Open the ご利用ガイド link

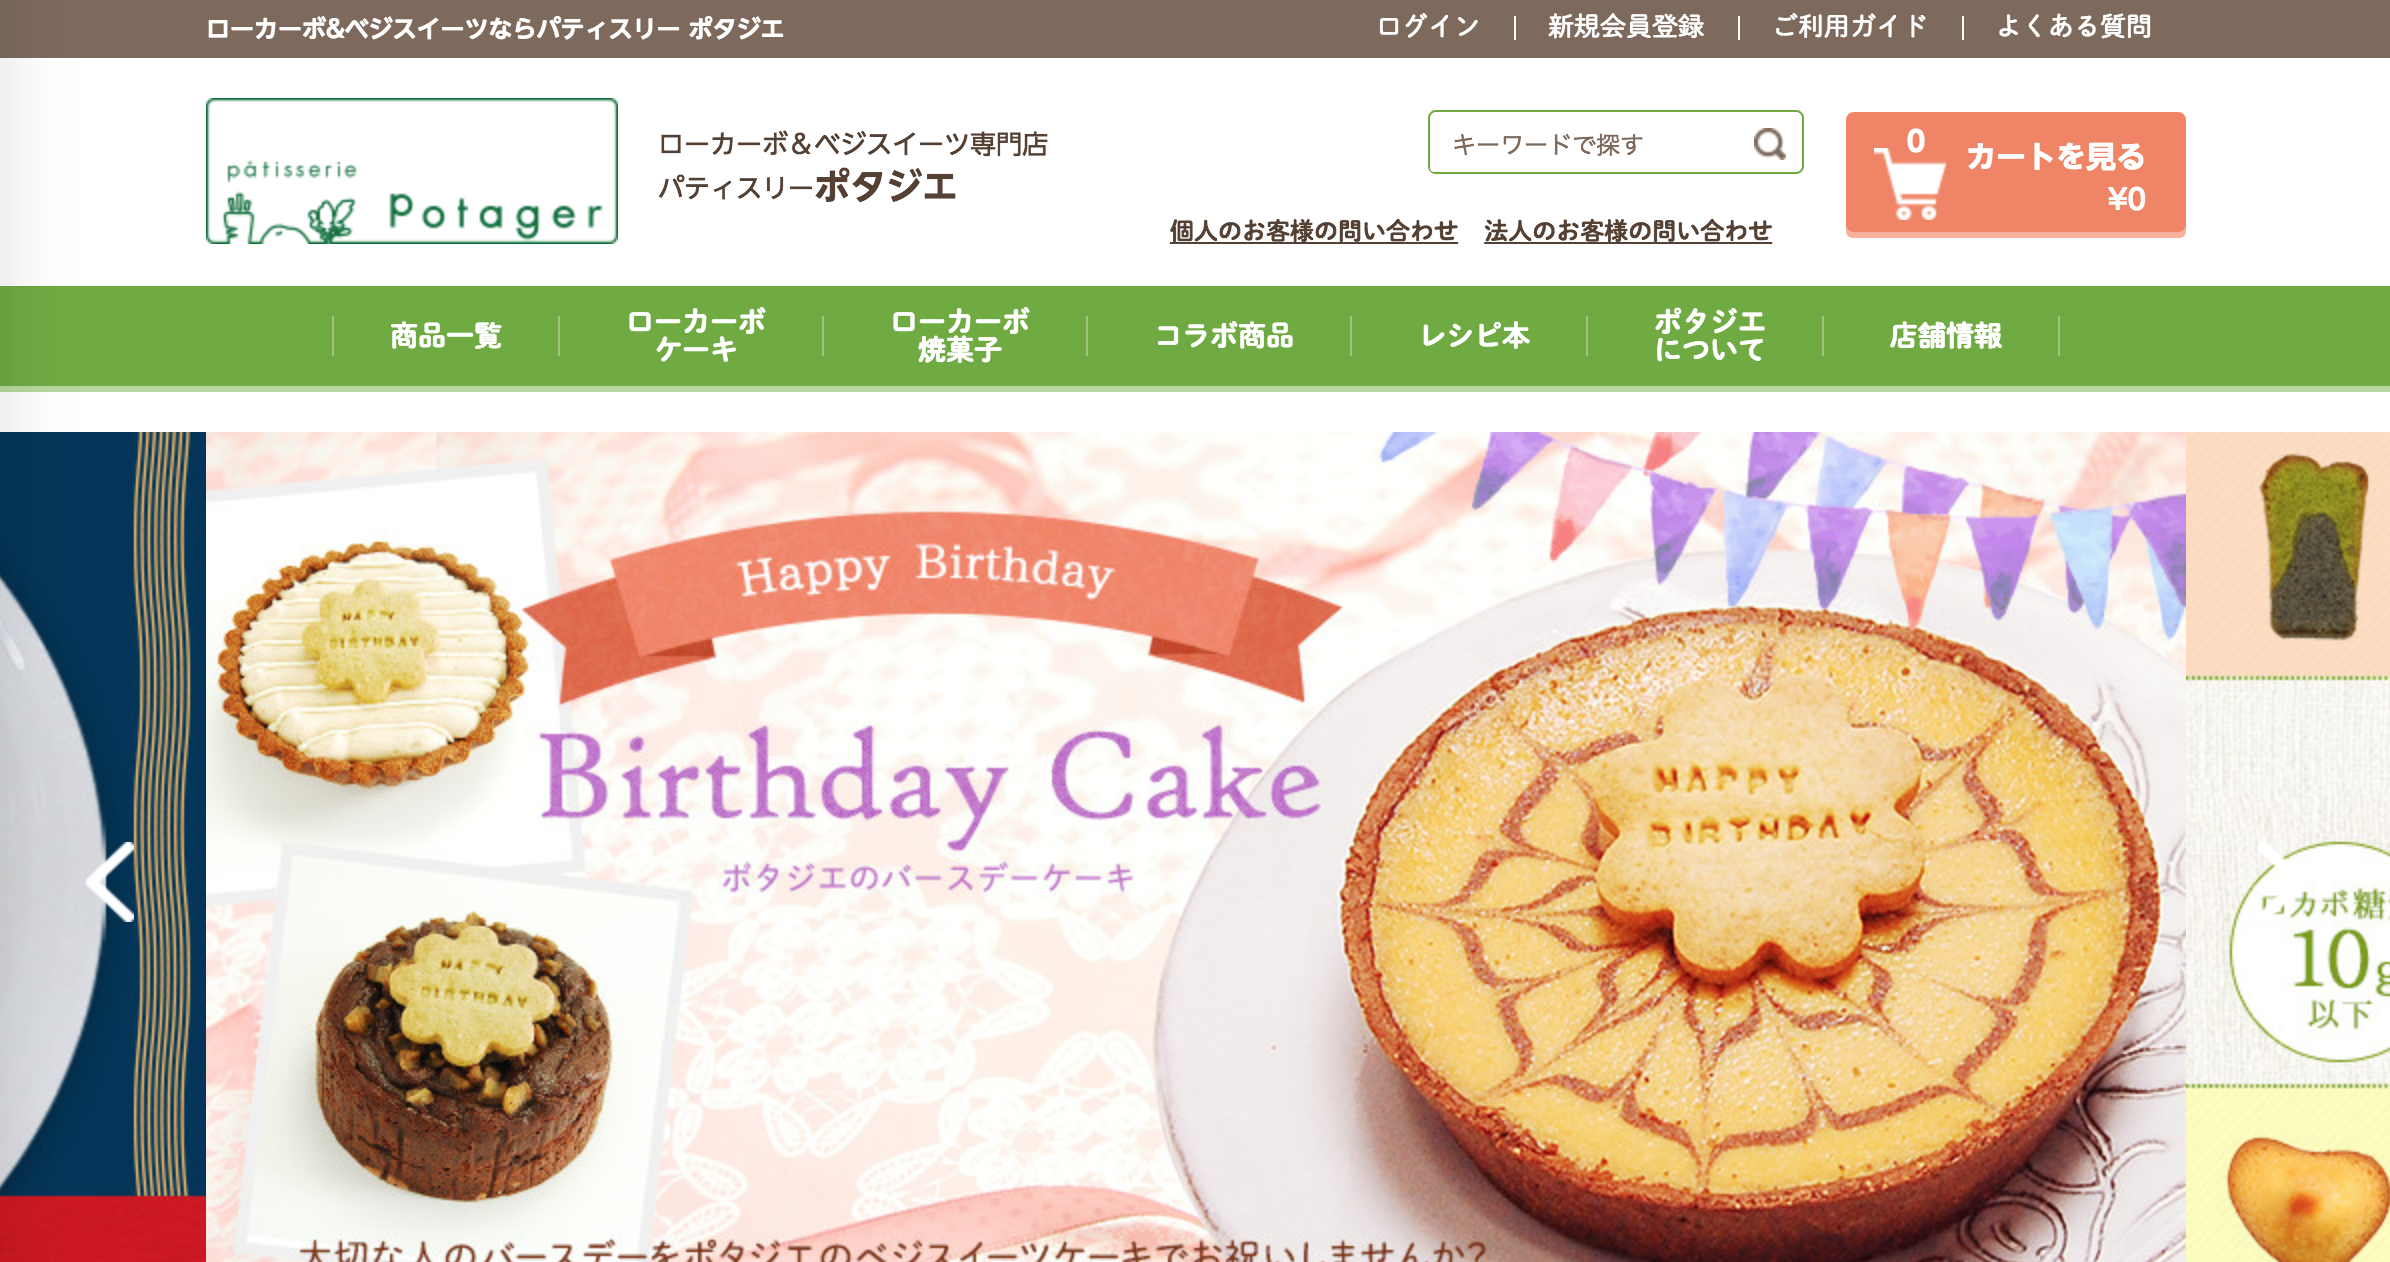(1850, 27)
